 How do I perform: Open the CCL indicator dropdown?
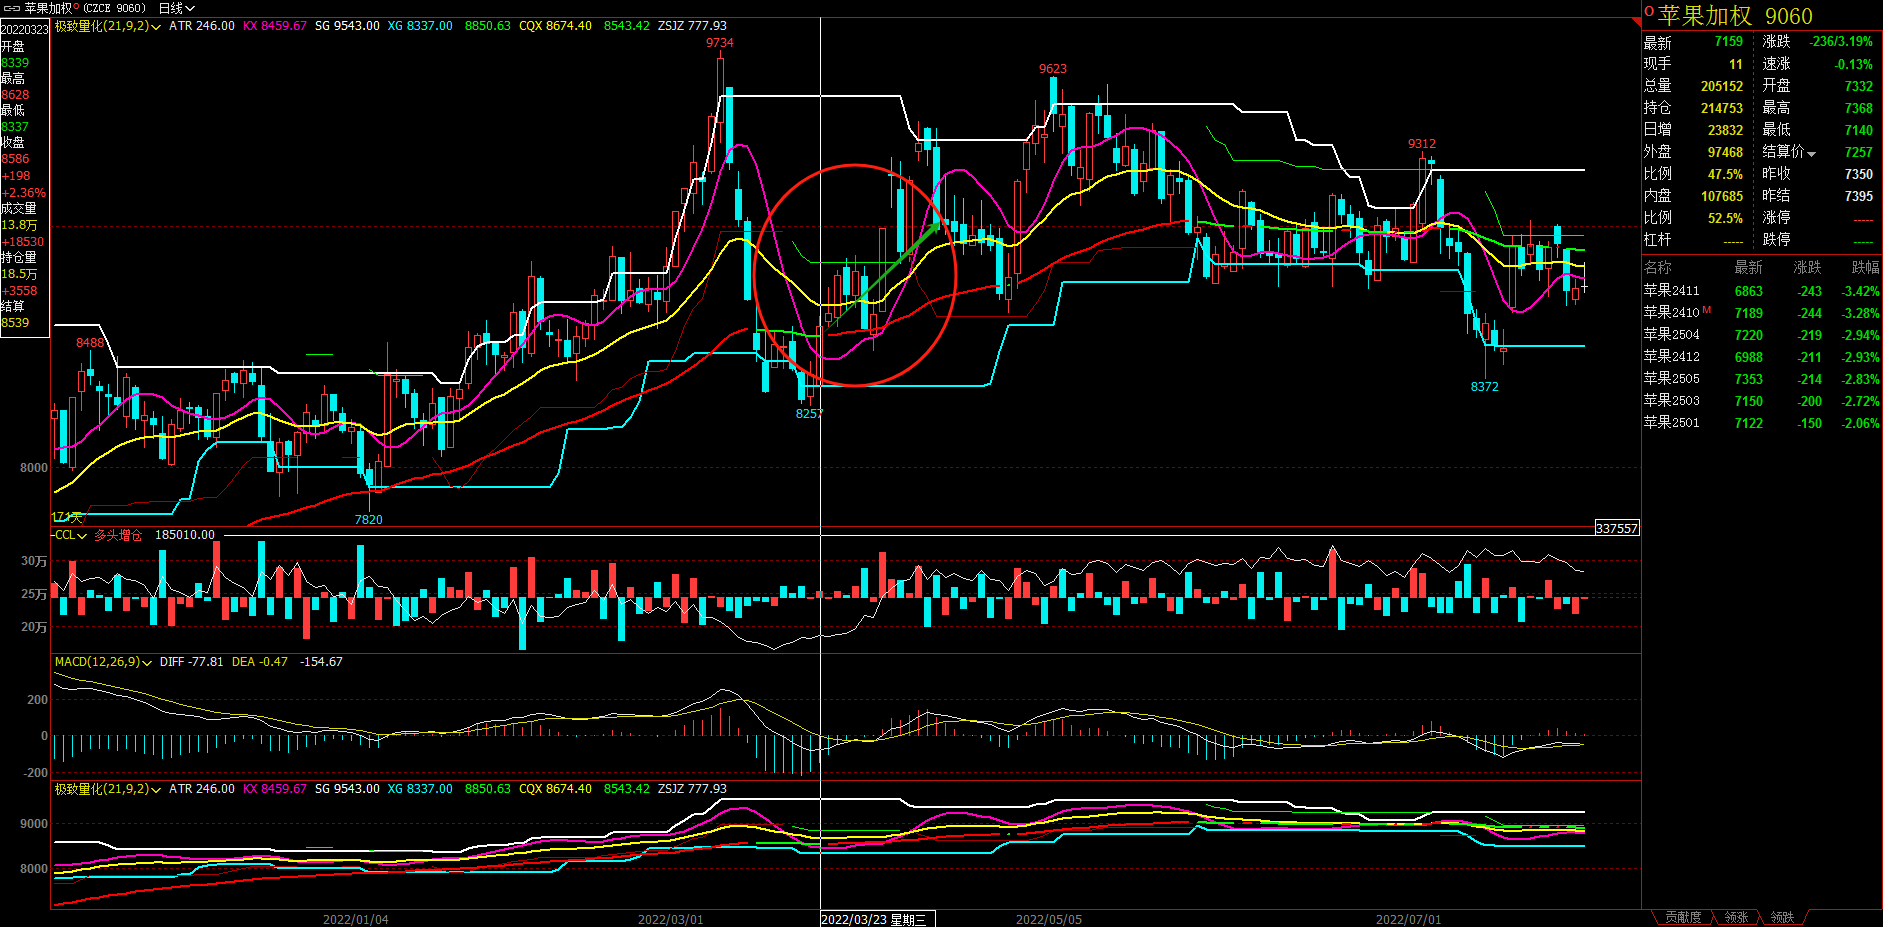click(71, 535)
